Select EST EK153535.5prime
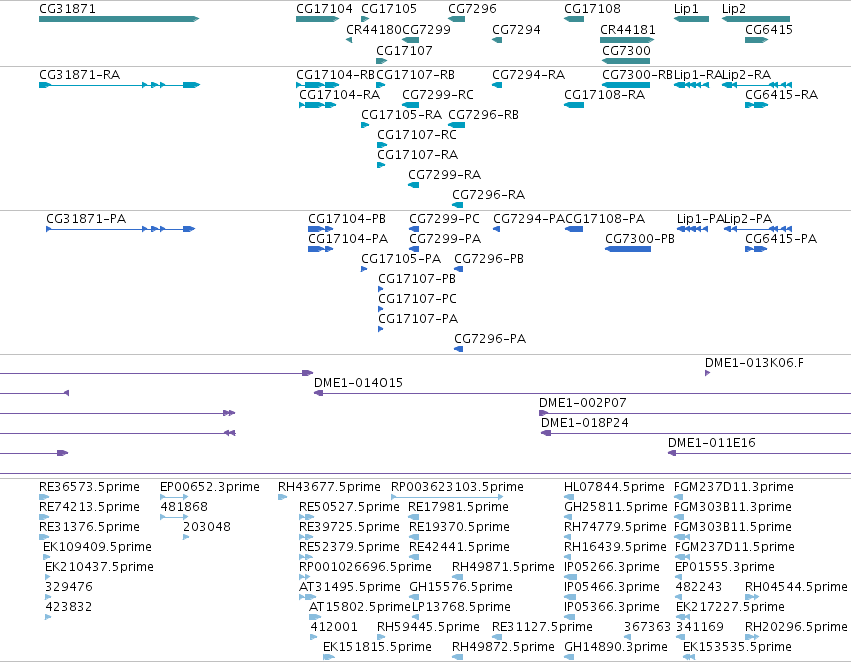Screen dimensions: 851x662 [x=689, y=657]
